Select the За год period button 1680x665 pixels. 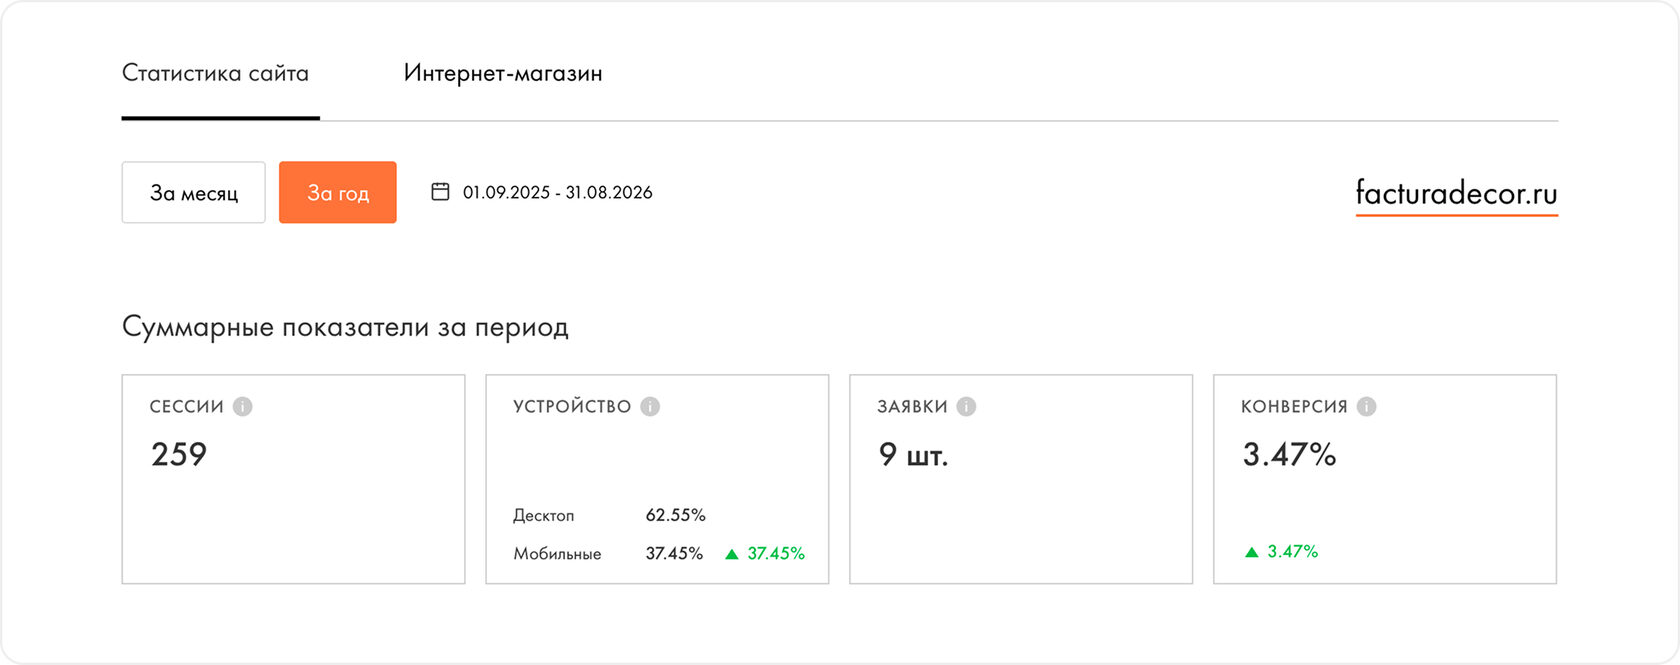click(x=338, y=192)
